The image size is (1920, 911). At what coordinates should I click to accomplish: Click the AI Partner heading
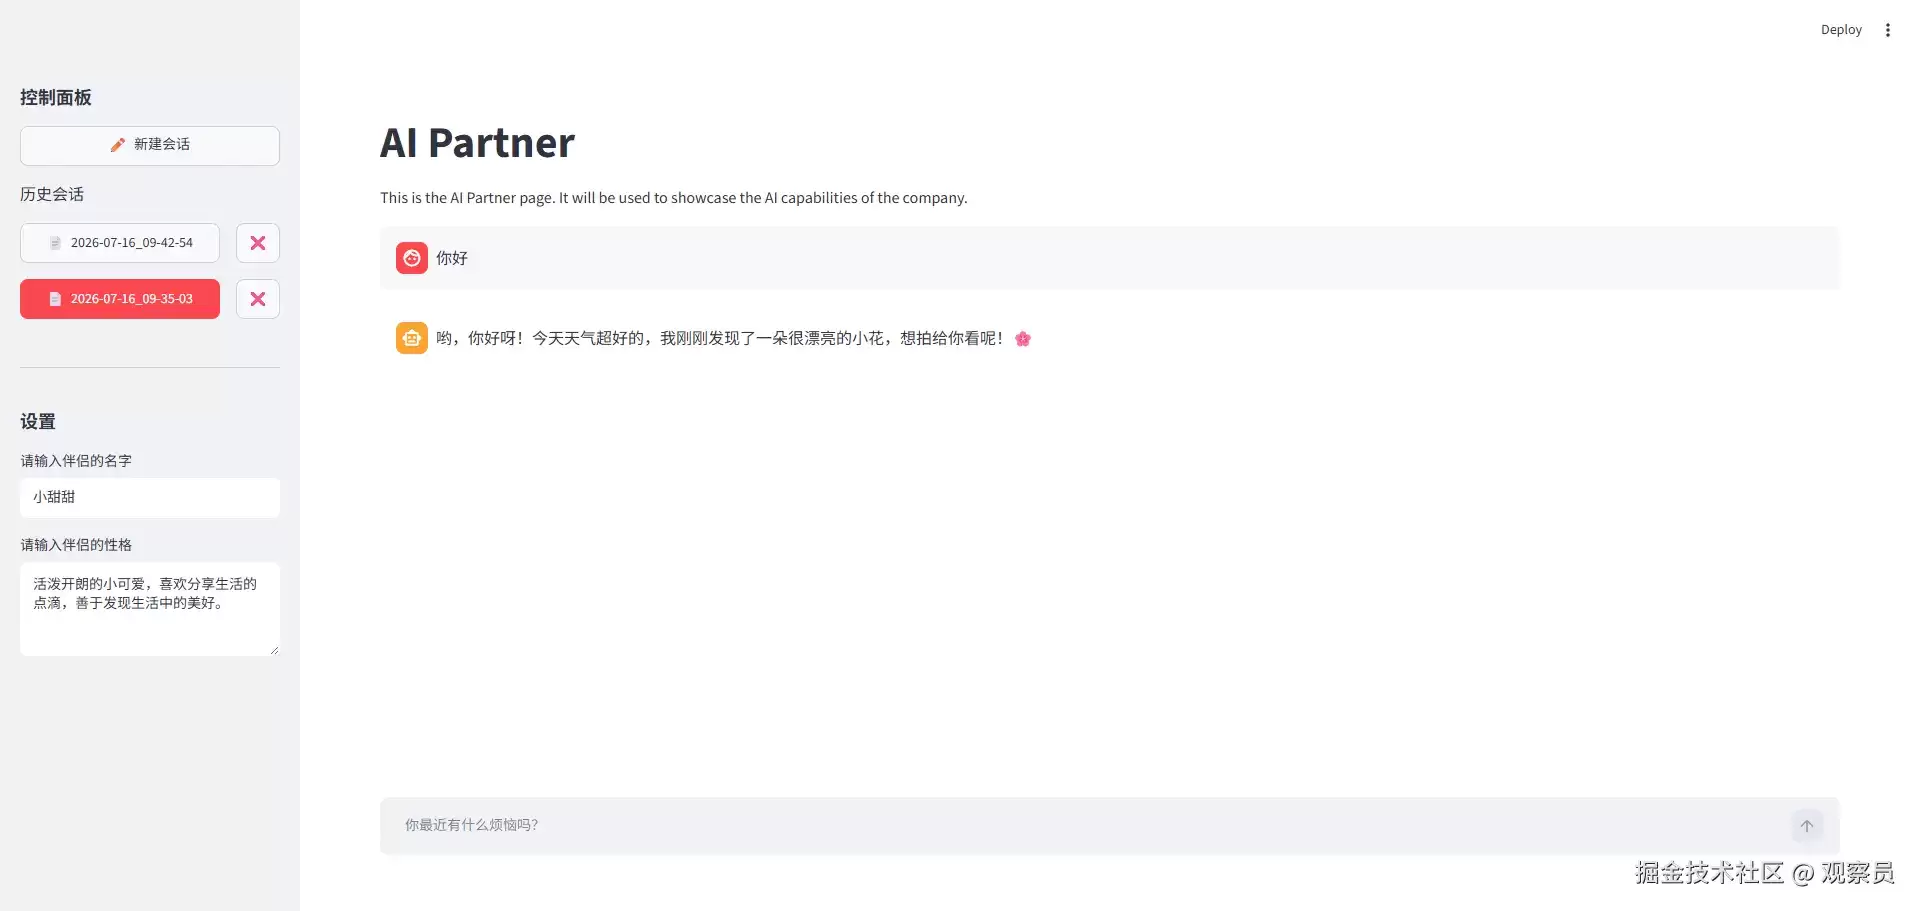pyautogui.click(x=477, y=143)
